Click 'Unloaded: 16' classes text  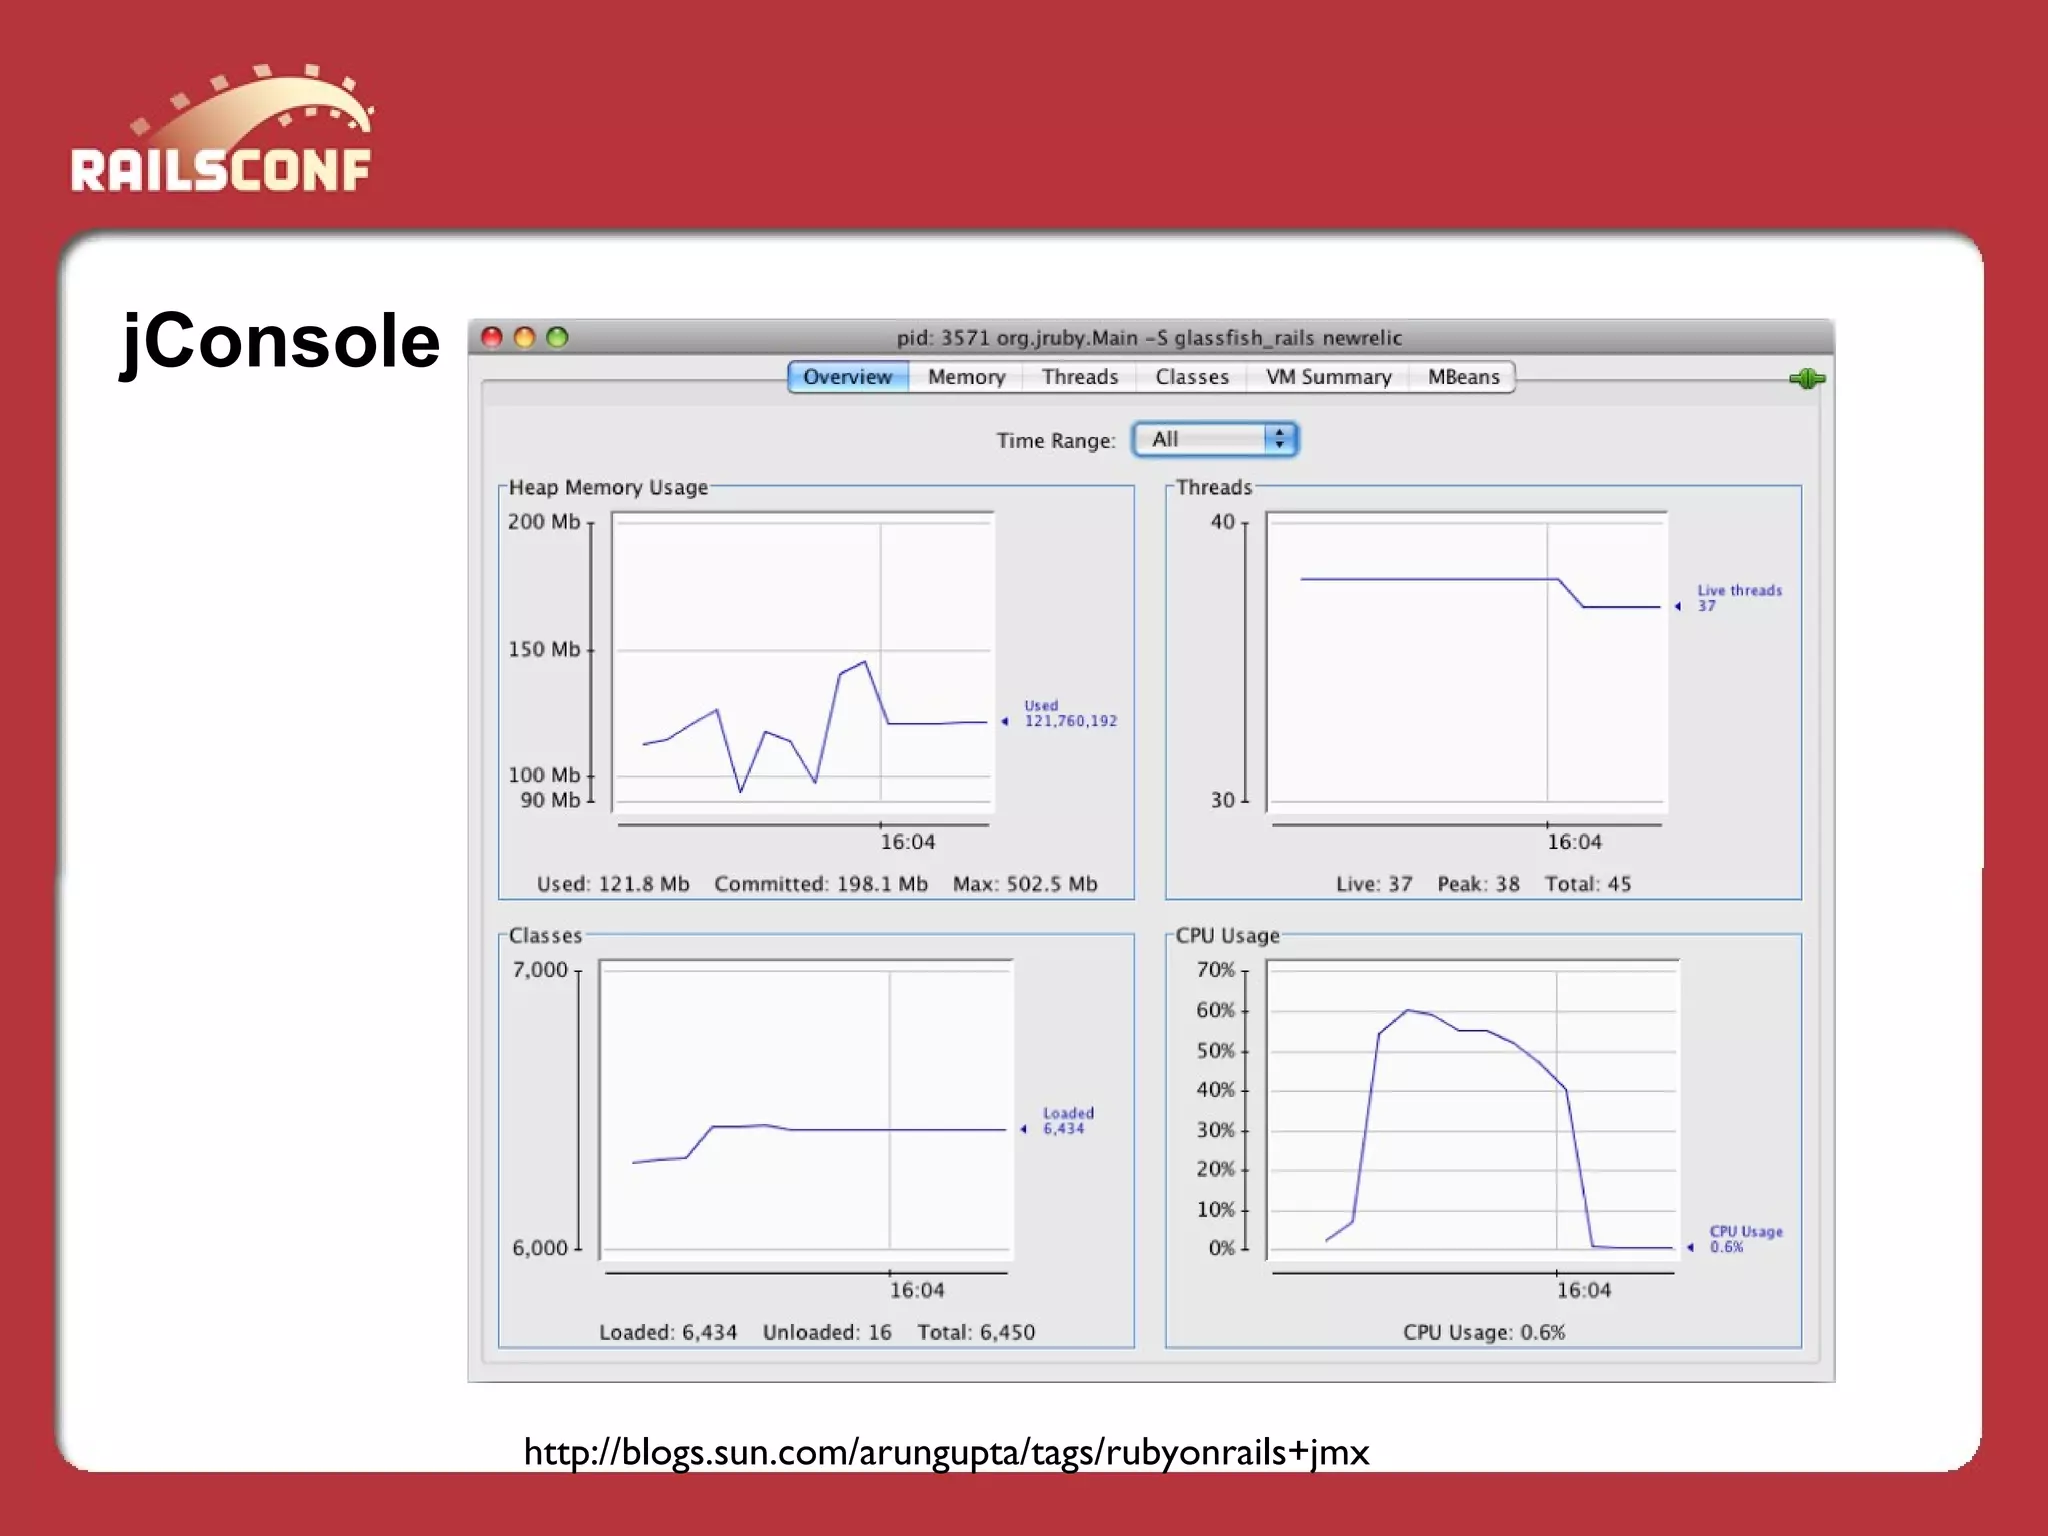click(x=827, y=1332)
